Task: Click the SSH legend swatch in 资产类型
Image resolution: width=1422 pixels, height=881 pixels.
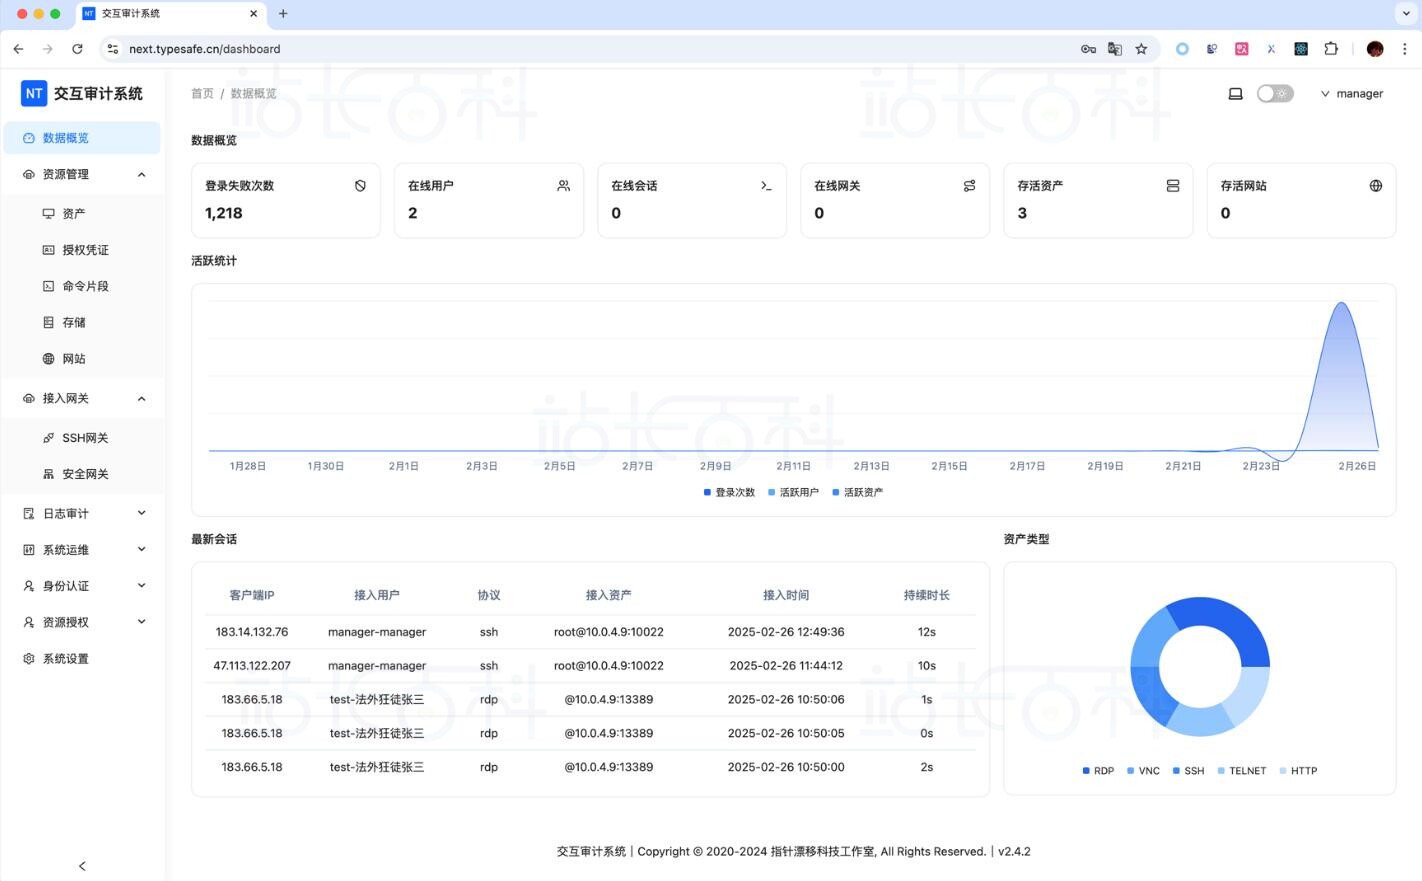Action: pos(1177,771)
